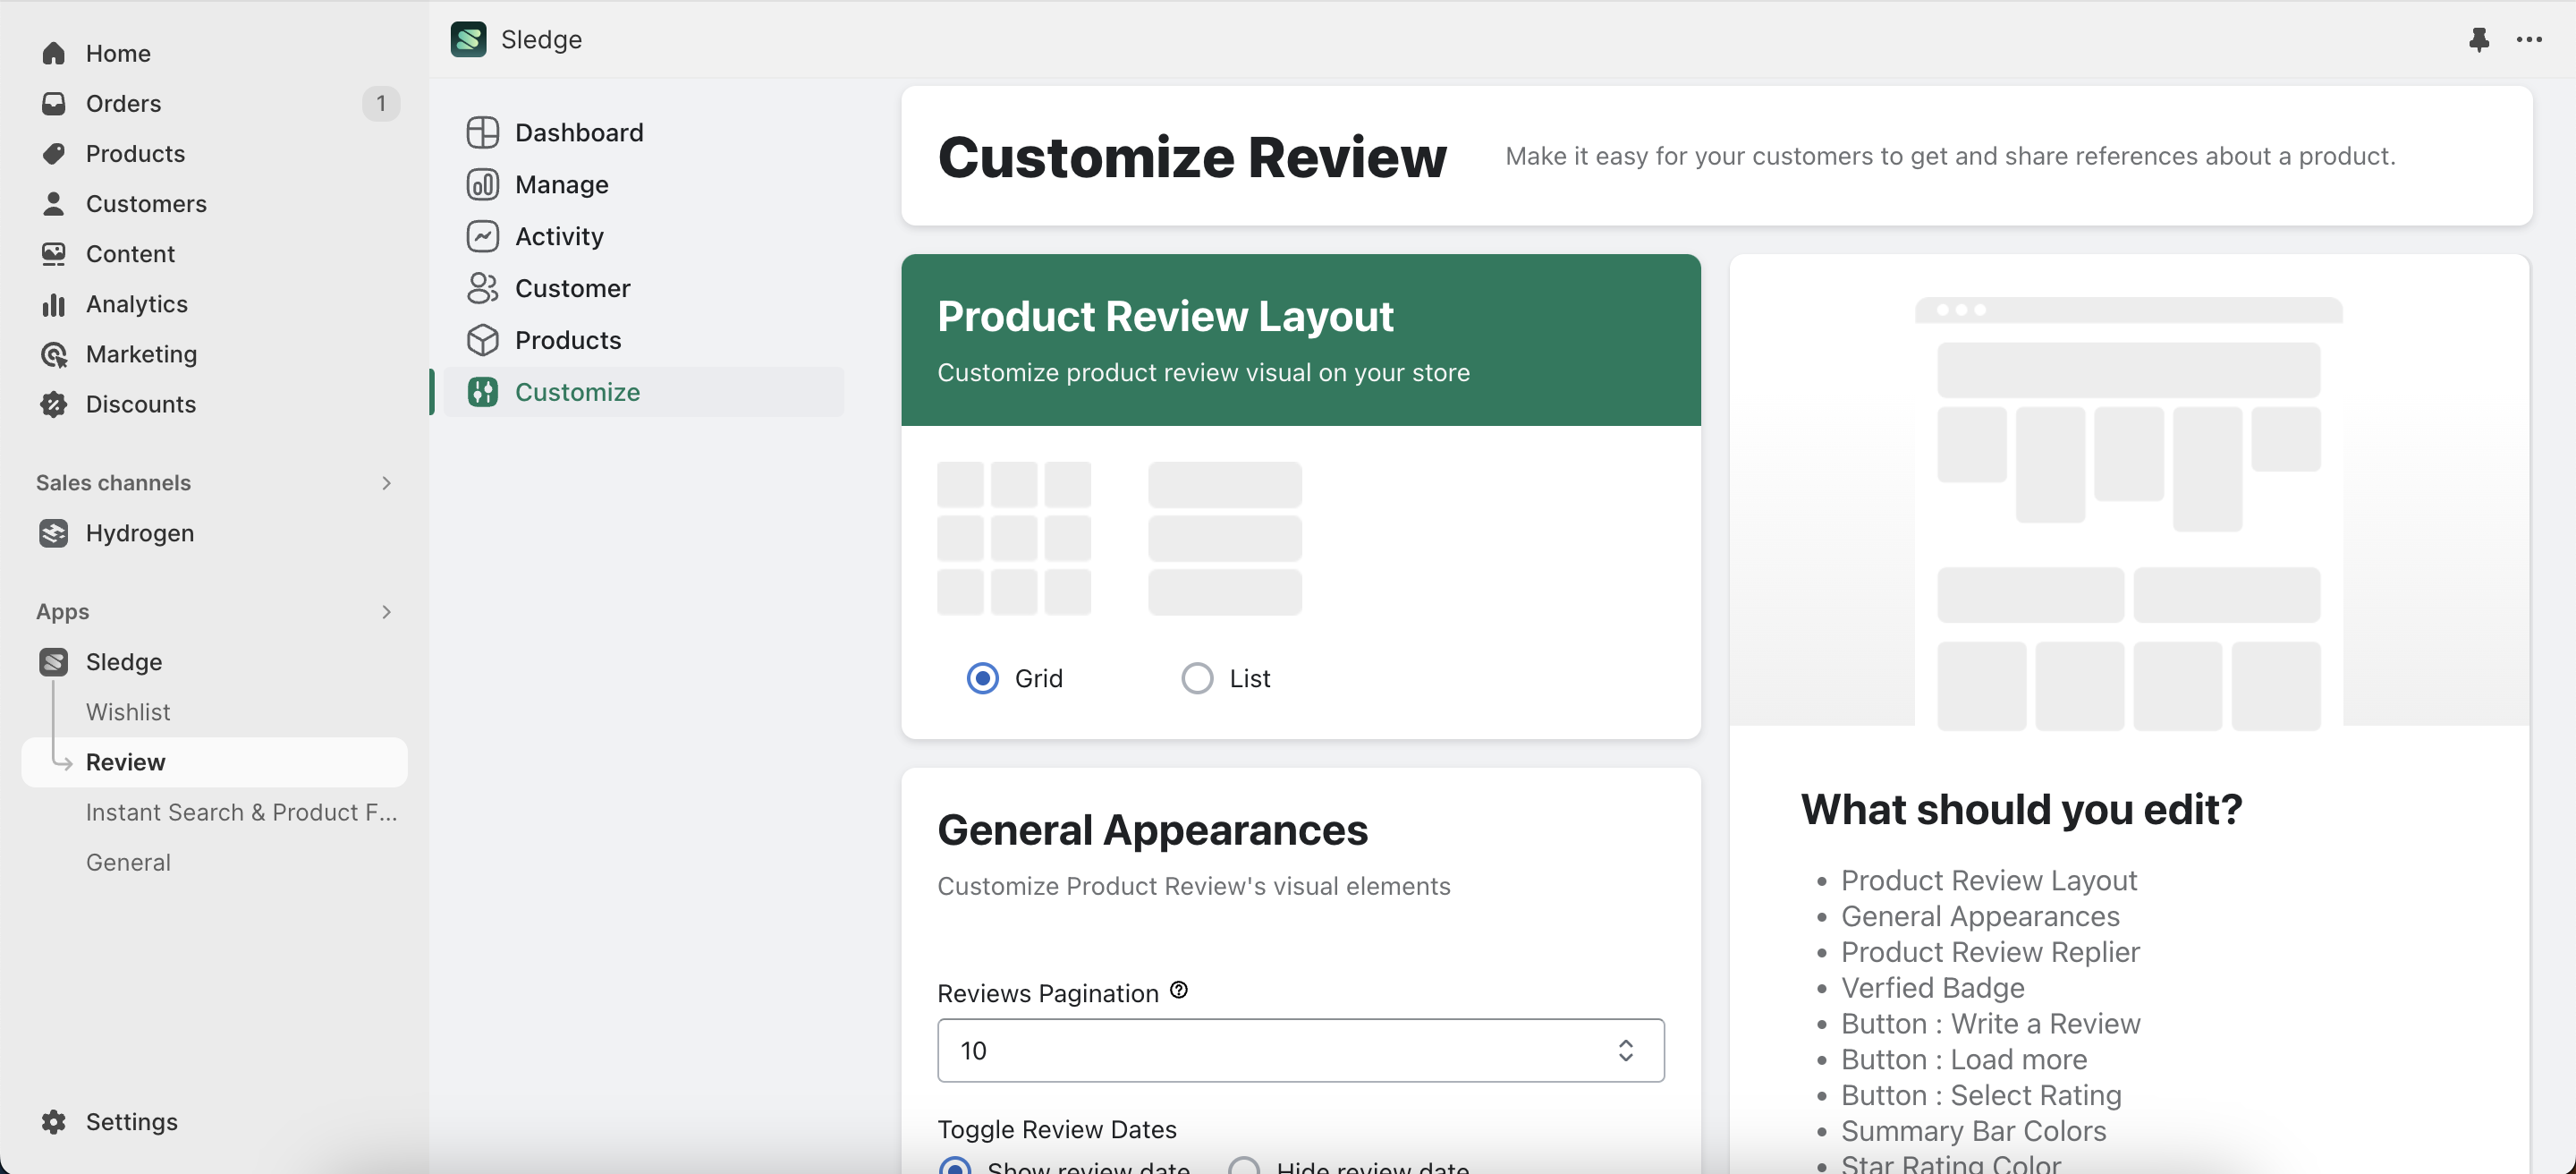The height and width of the screenshot is (1174, 2576).
Task: Open the Orders page
Action: 123,103
